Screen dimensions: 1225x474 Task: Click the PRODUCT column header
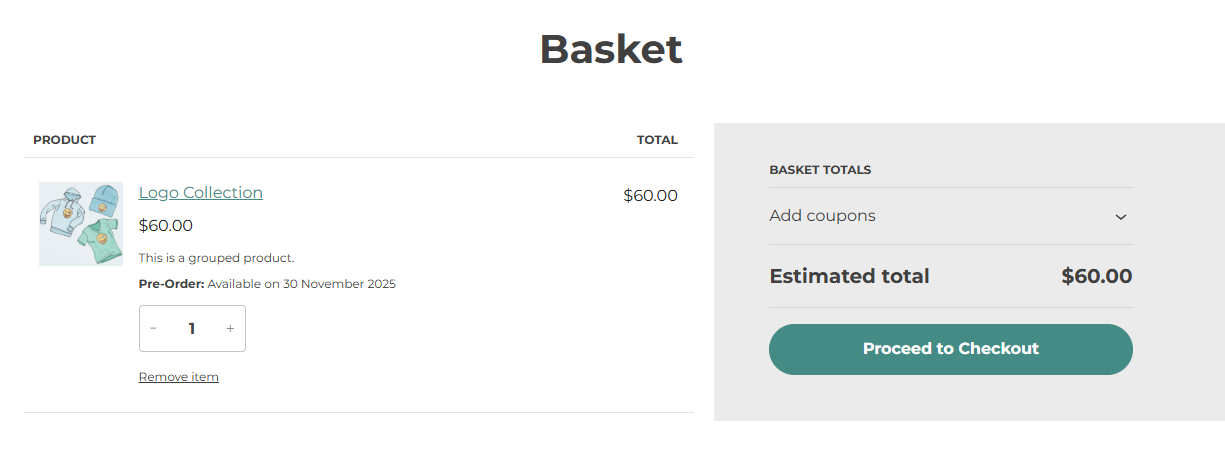64,140
